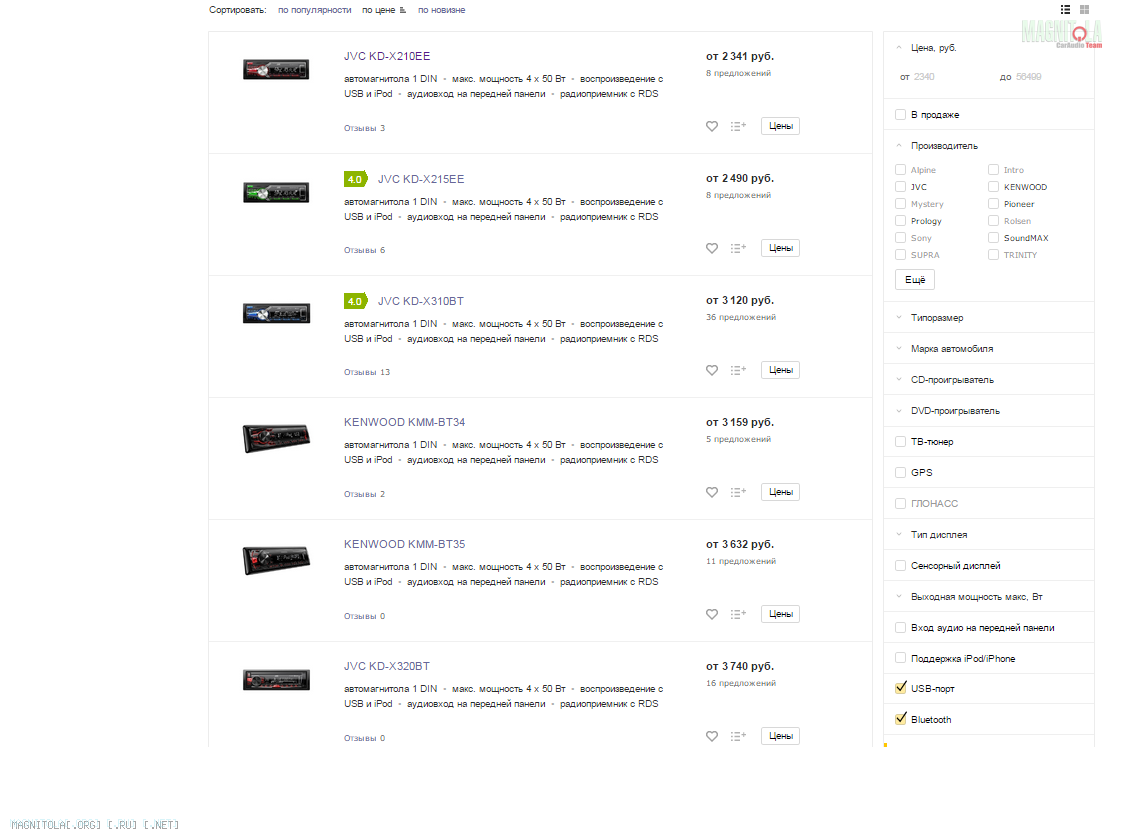Uncheck the Bluetooth filter checkbox

(901, 719)
